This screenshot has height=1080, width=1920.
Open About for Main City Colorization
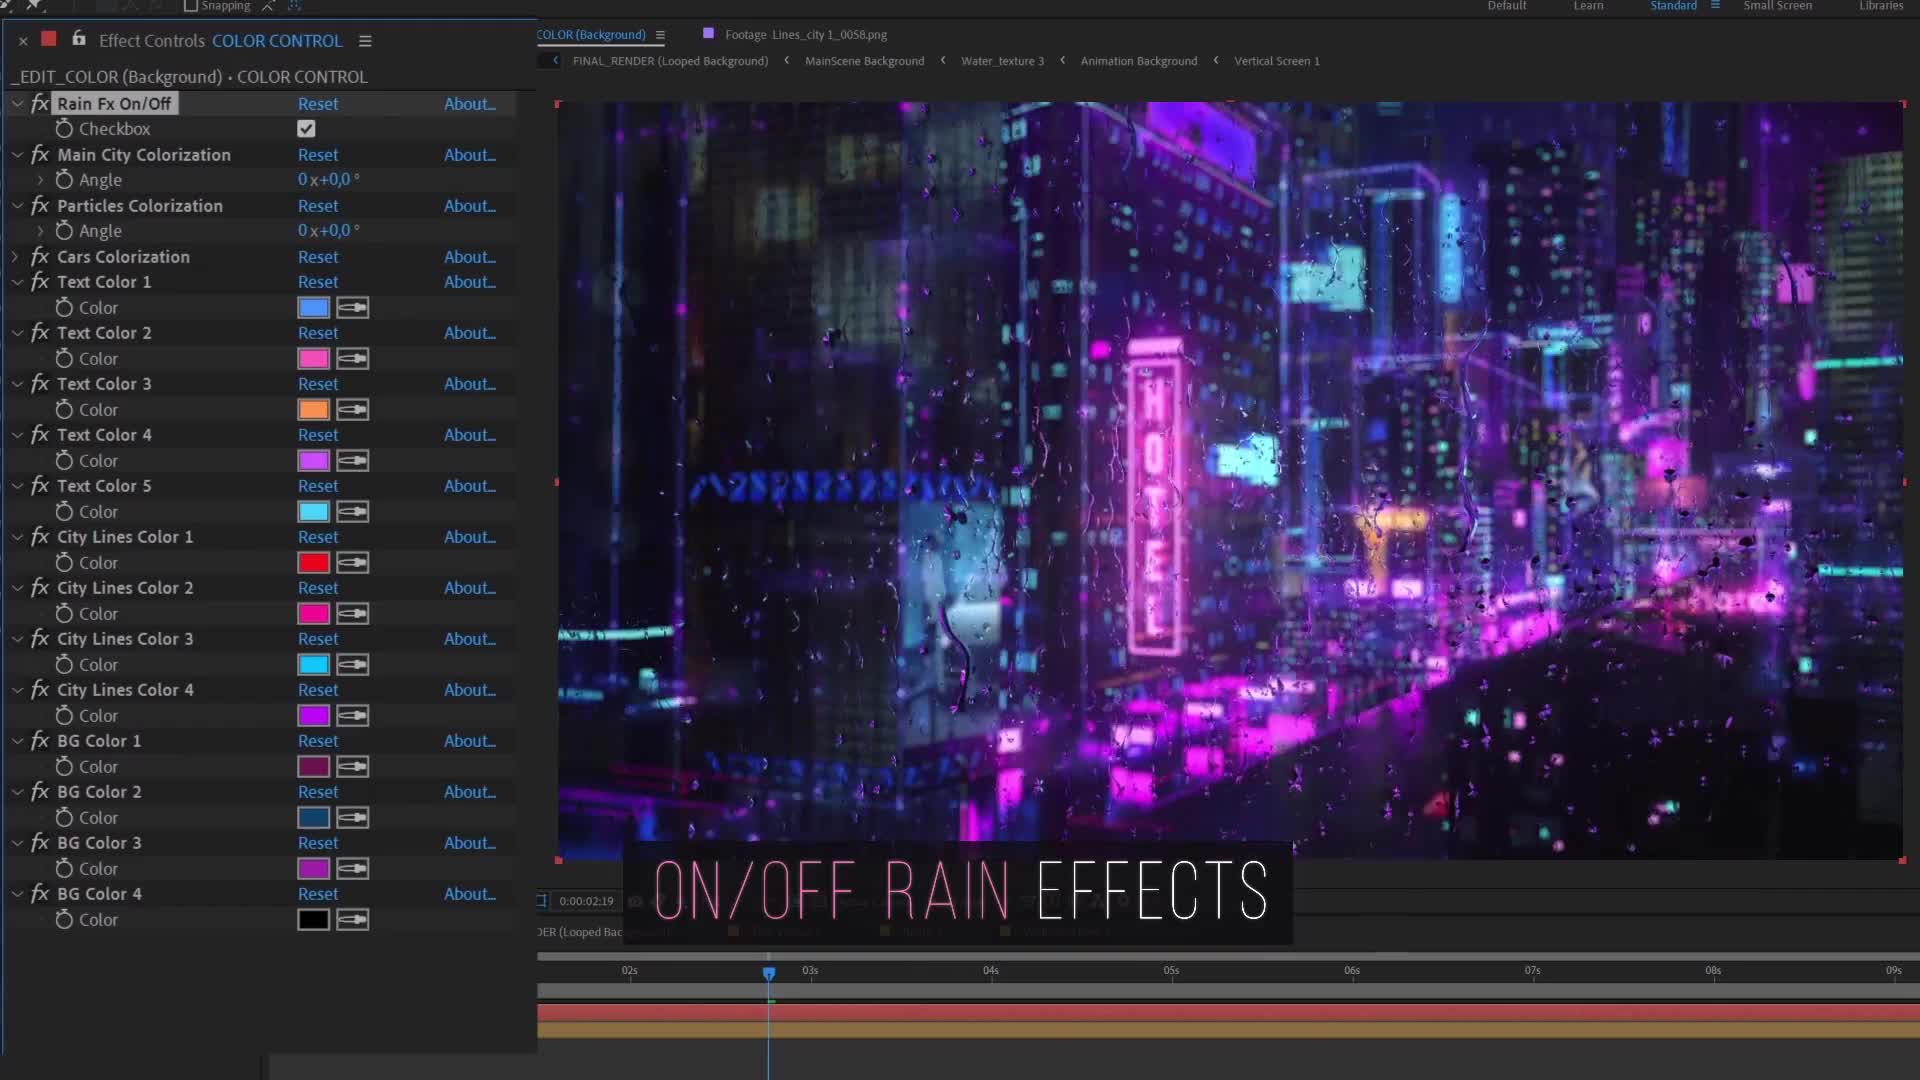click(x=470, y=155)
